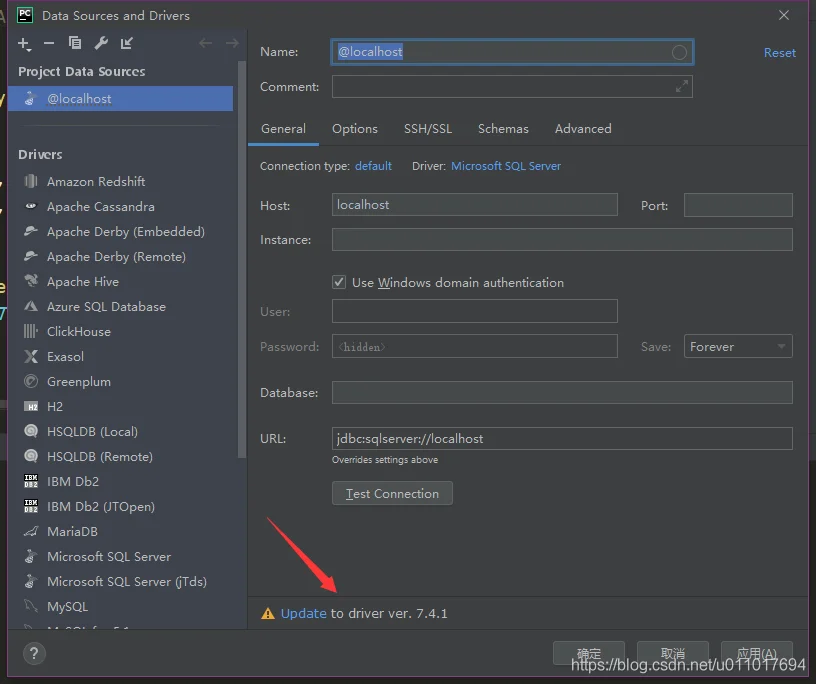Viewport: 816px width, 684px height.
Task: Select the HSQLDB (Remote) driver icon
Action: pyautogui.click(x=31, y=456)
